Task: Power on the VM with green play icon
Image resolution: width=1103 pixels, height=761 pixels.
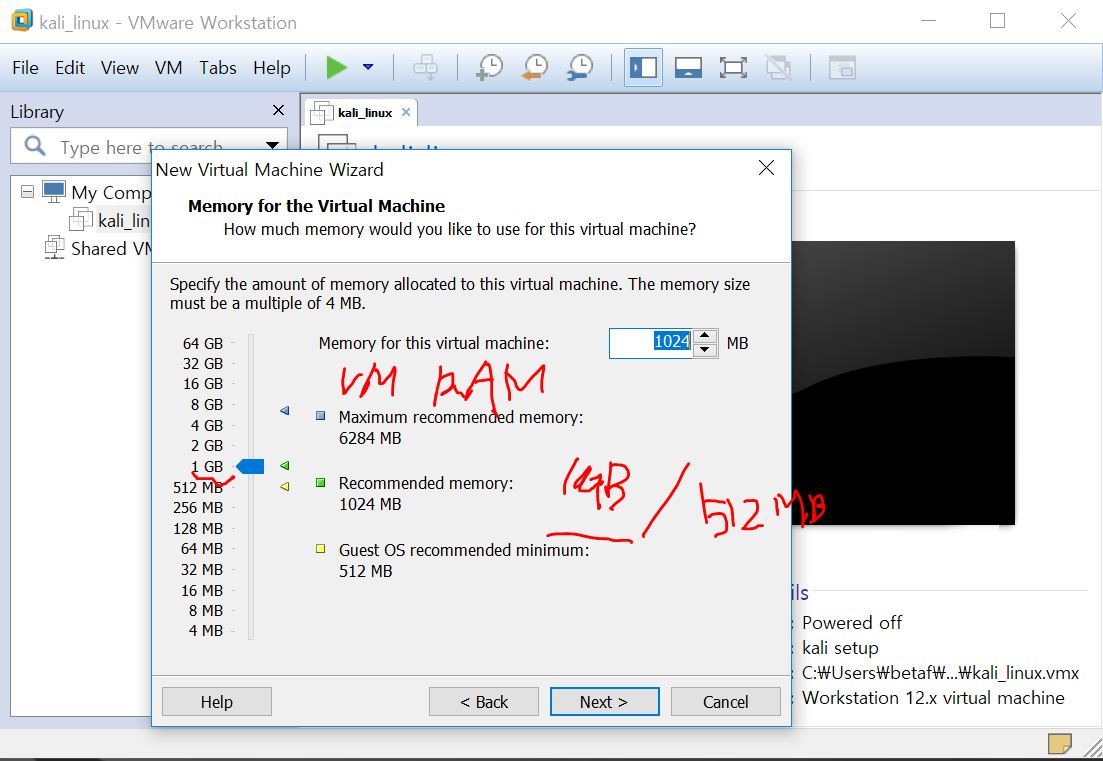Action: point(336,68)
